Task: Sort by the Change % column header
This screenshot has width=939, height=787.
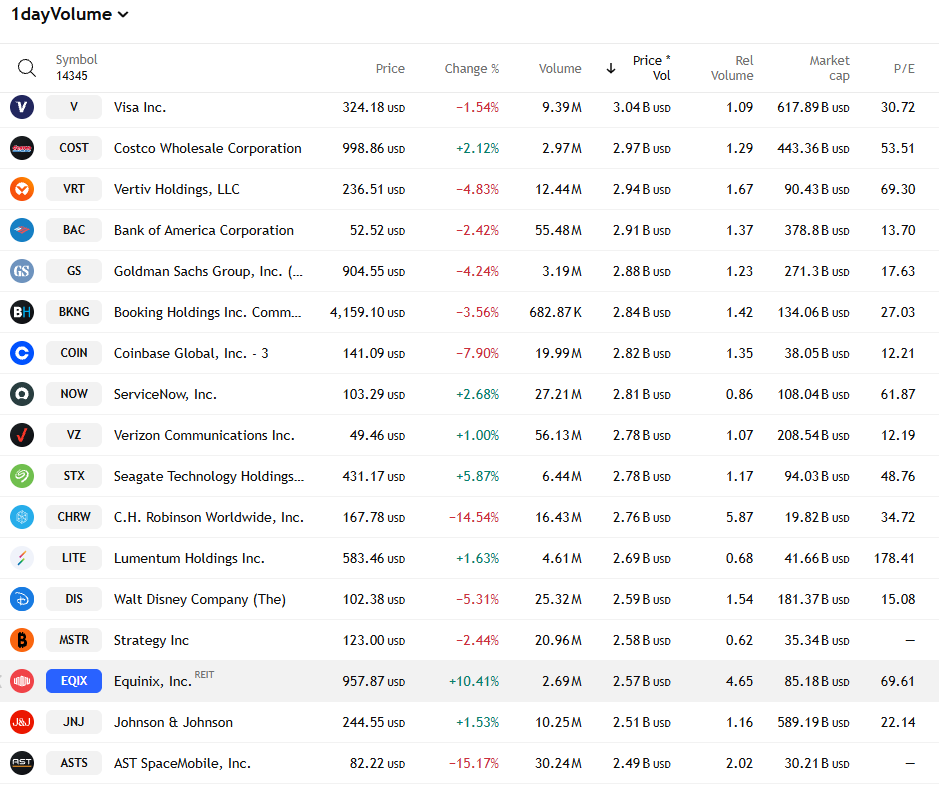Action: point(471,68)
